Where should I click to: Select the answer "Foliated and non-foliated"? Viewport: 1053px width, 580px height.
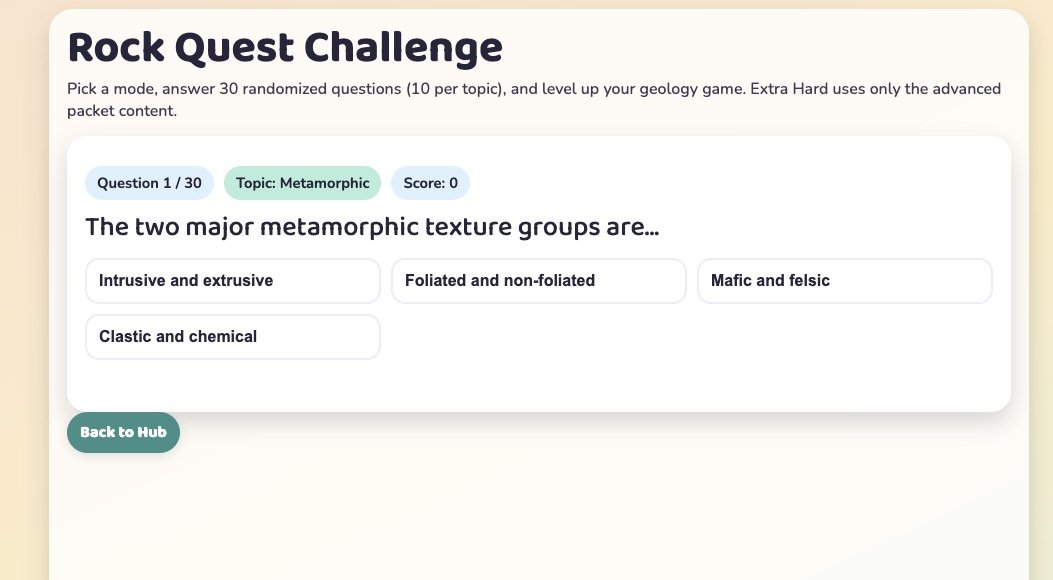tap(539, 280)
